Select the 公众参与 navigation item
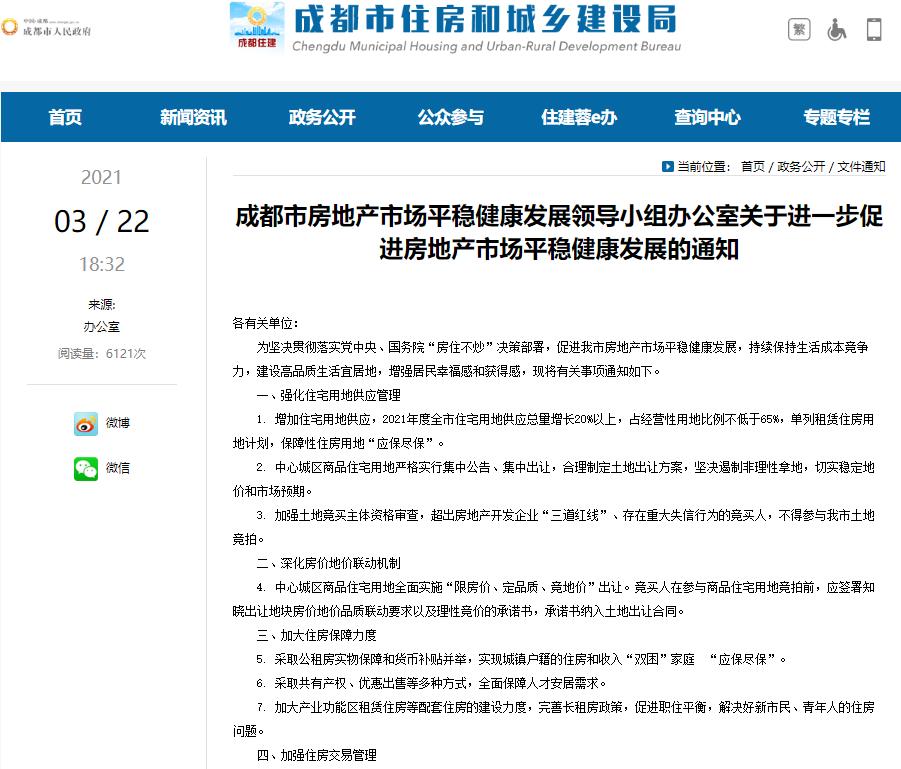Image resolution: width=901 pixels, height=769 pixels. tap(450, 117)
